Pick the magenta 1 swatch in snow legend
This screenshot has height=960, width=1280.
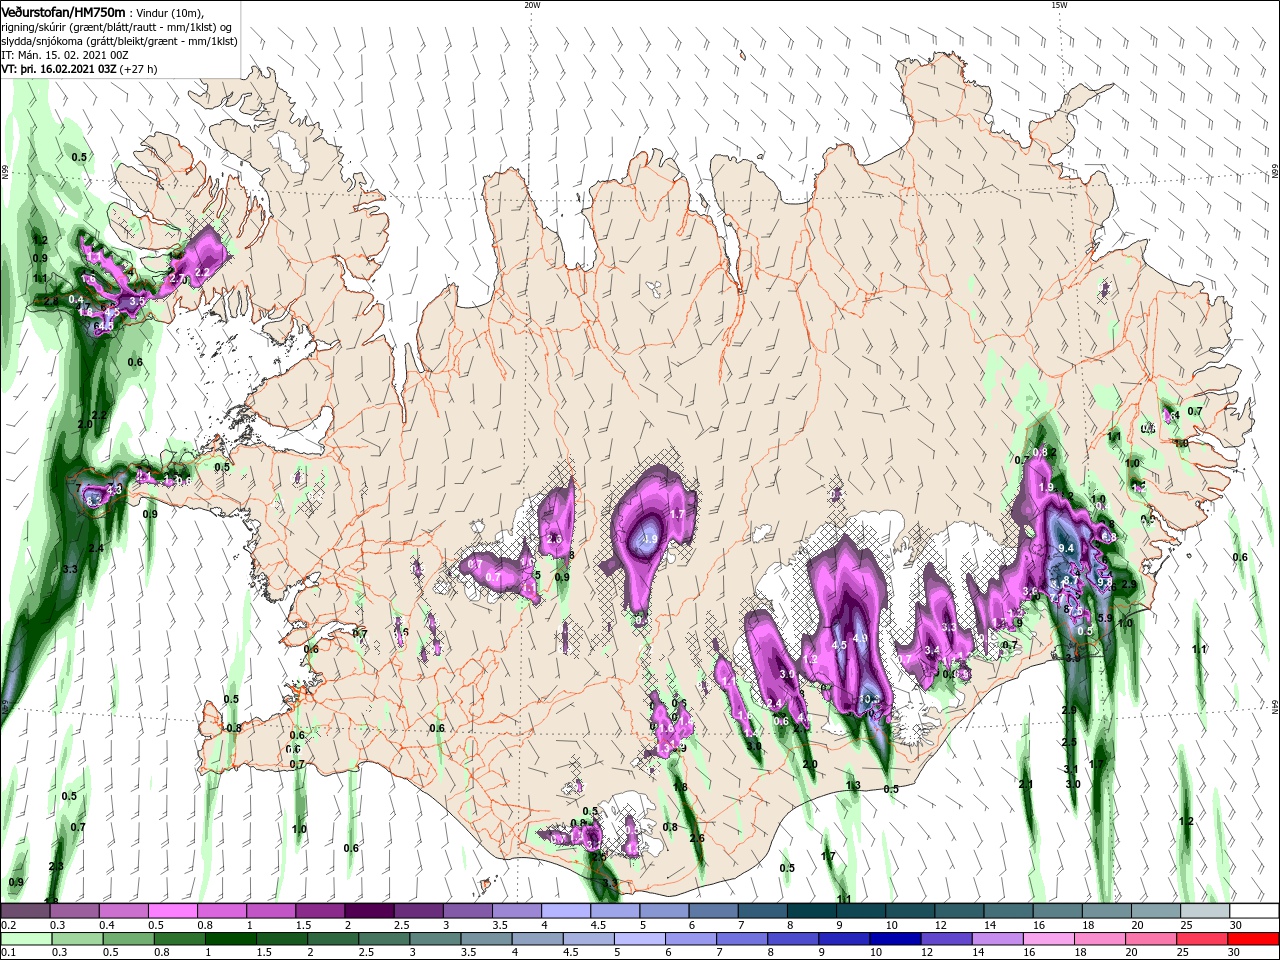(270, 911)
